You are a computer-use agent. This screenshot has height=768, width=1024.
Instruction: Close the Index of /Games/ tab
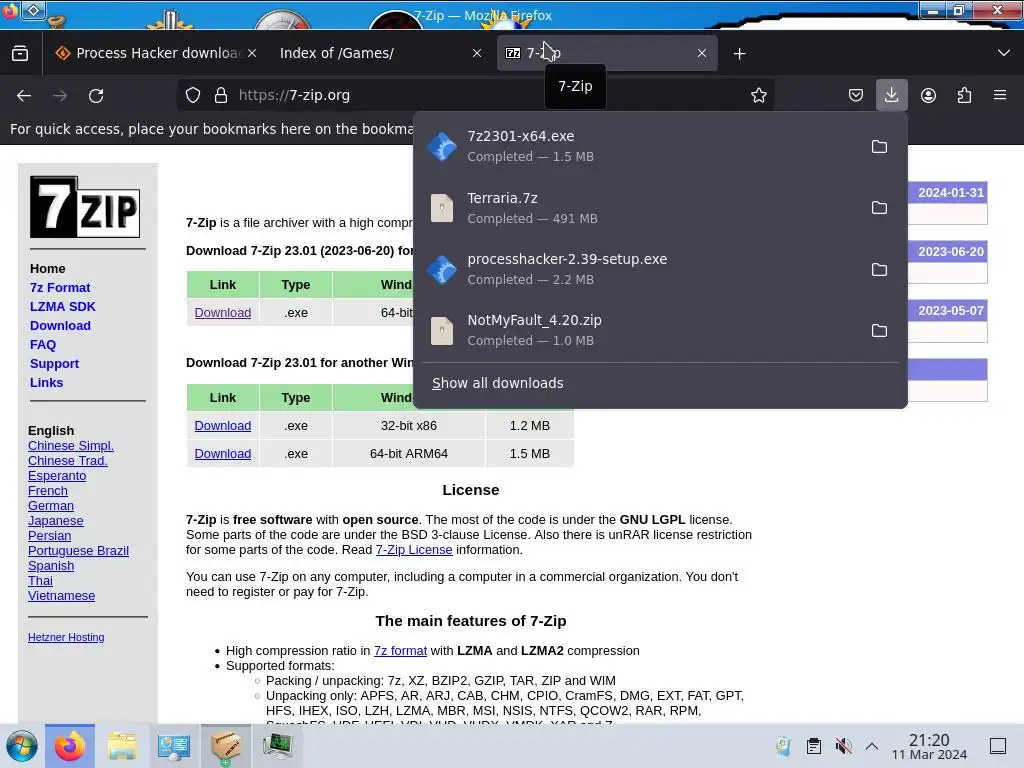pos(477,53)
